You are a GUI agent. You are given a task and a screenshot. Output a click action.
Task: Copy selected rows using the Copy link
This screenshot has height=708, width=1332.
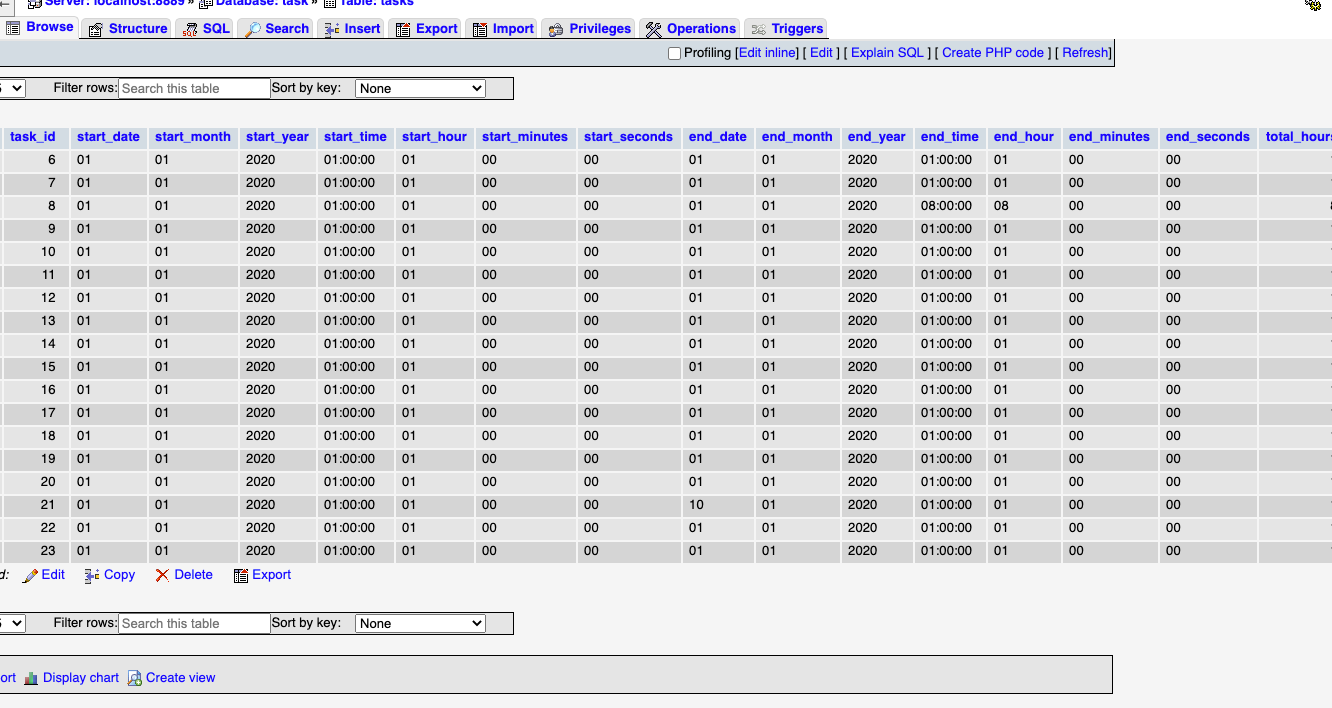(x=119, y=575)
